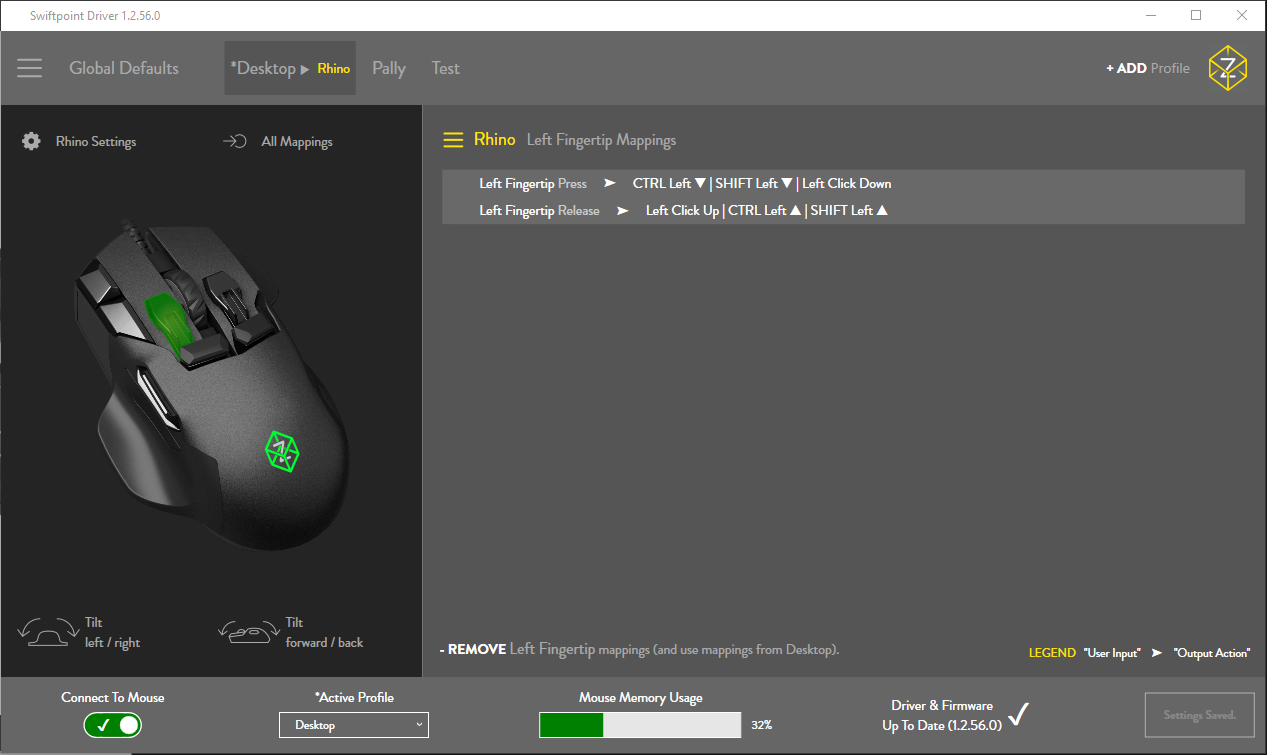Select the Tilt left / right icon

coord(48,633)
